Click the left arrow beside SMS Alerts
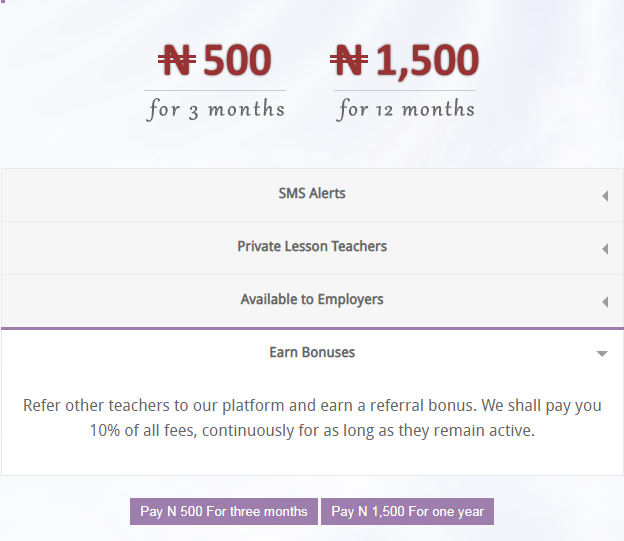 coord(605,196)
